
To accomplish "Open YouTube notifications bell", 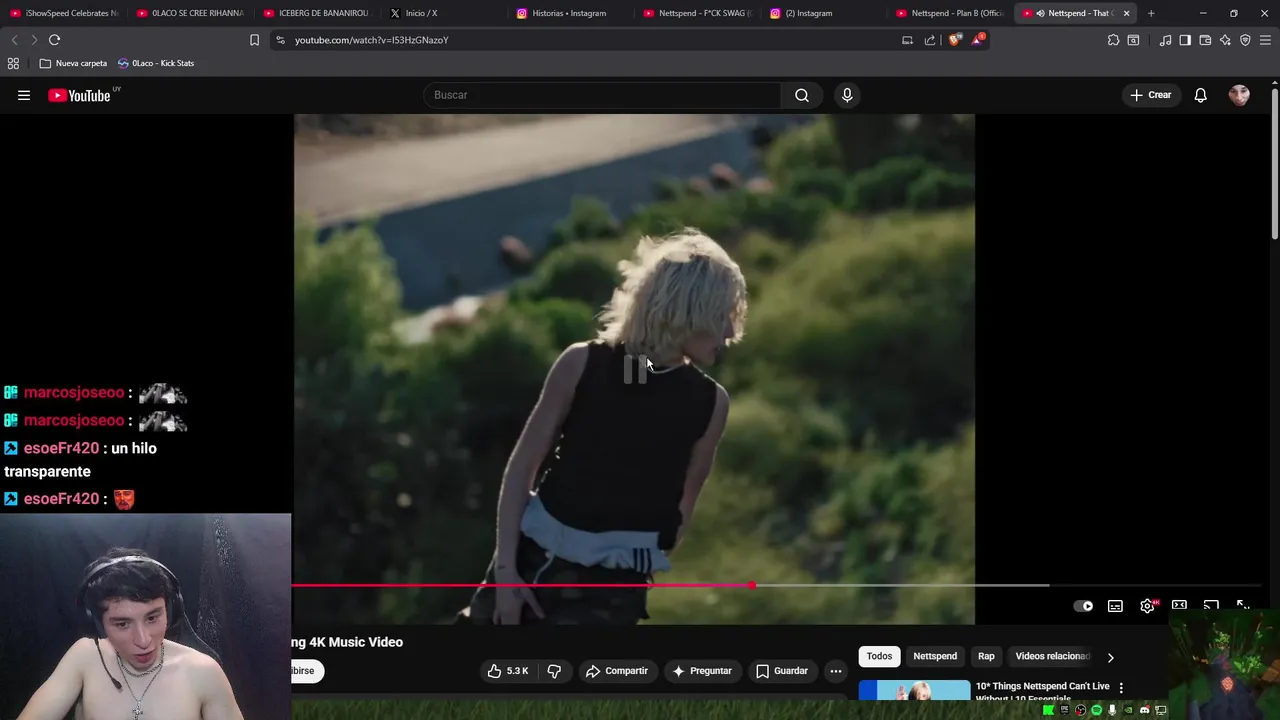I will click(x=1201, y=95).
